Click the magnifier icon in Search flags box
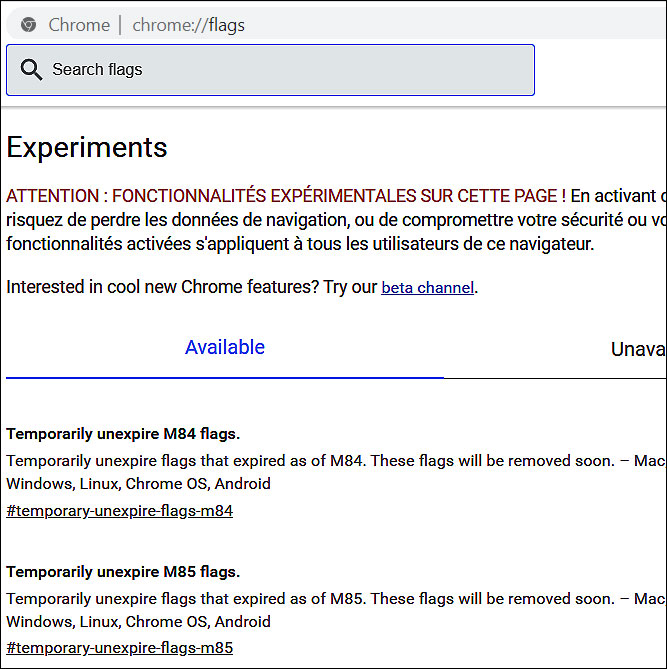The width and height of the screenshot is (667, 669). [x=31, y=70]
